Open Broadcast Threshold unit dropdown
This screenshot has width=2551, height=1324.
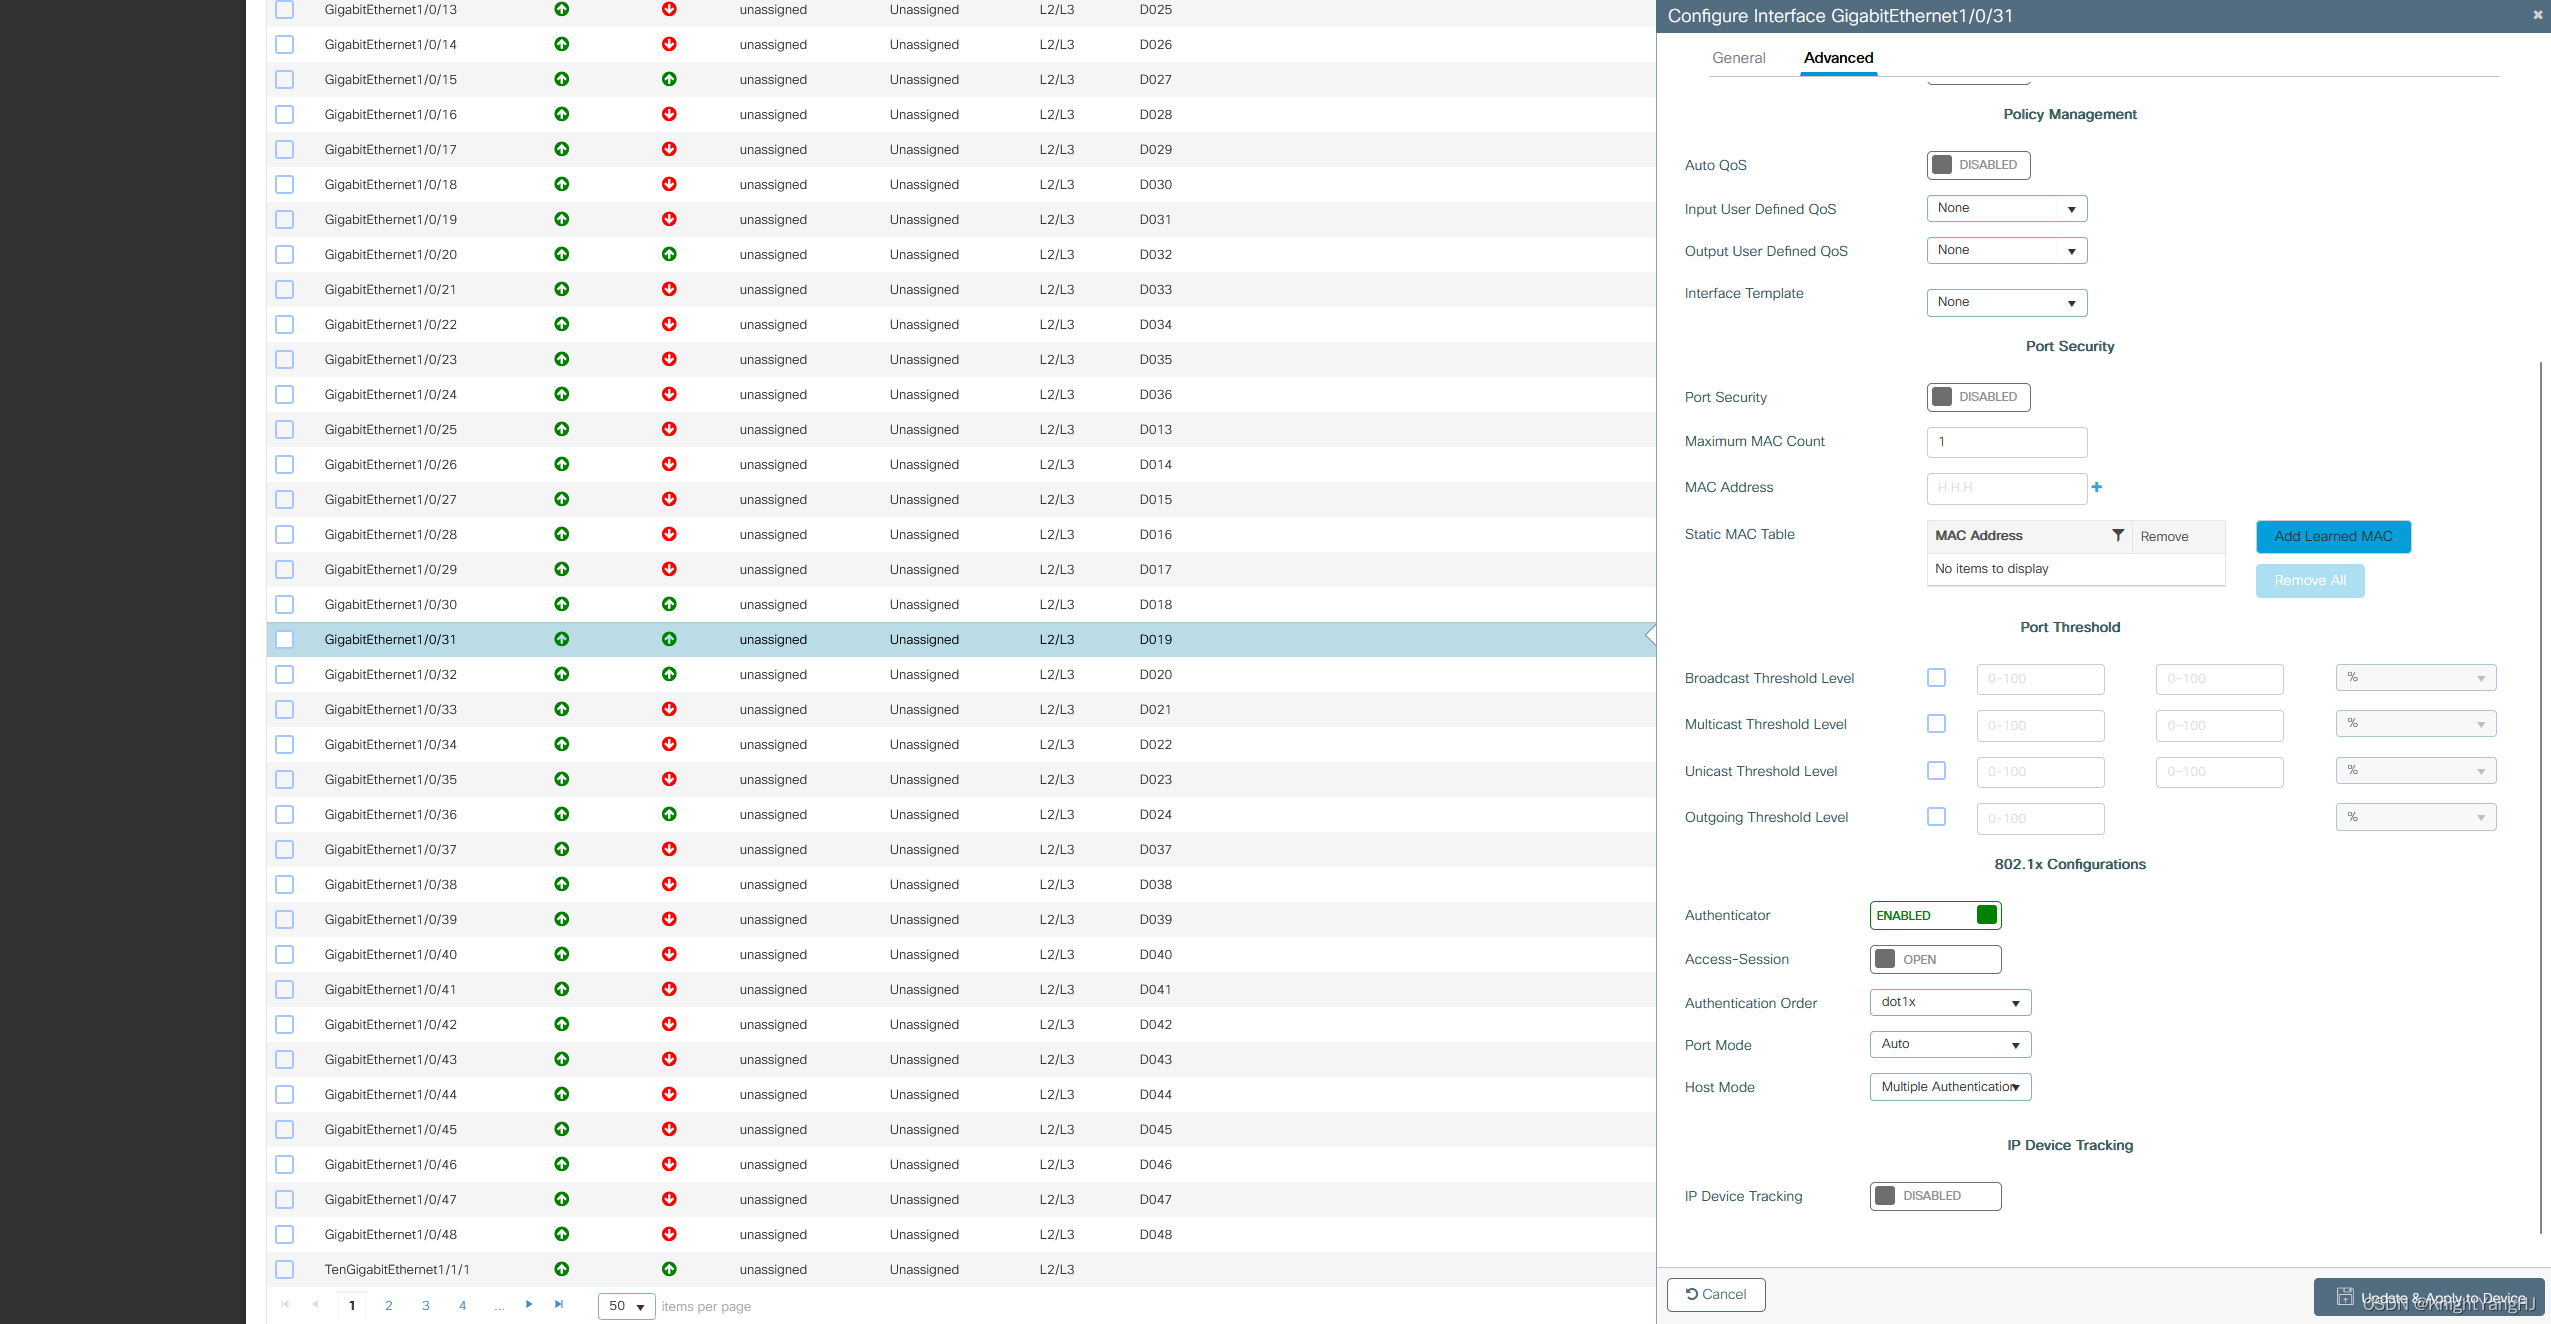point(2415,678)
